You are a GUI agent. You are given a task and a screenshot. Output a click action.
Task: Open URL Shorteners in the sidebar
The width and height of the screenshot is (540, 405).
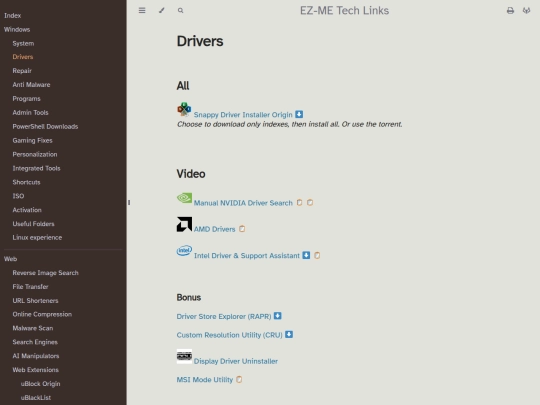pos(35,301)
